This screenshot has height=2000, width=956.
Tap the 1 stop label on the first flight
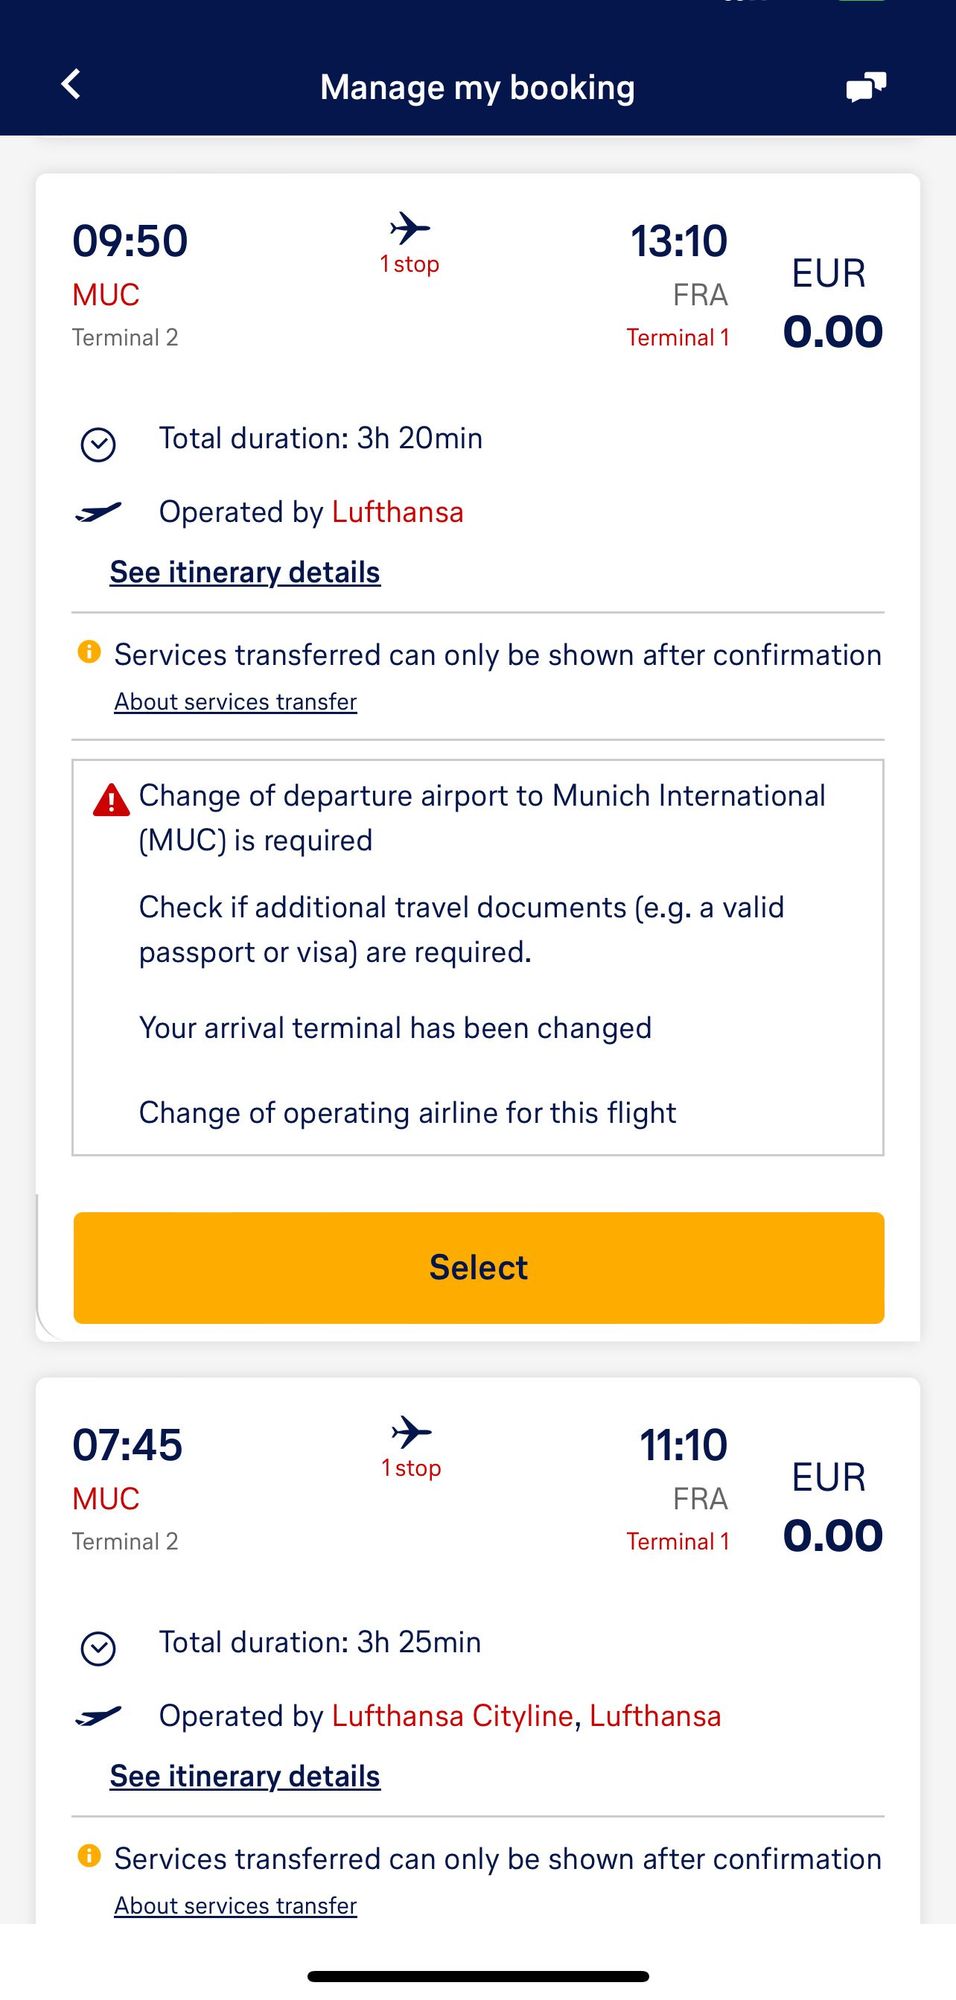coord(410,264)
